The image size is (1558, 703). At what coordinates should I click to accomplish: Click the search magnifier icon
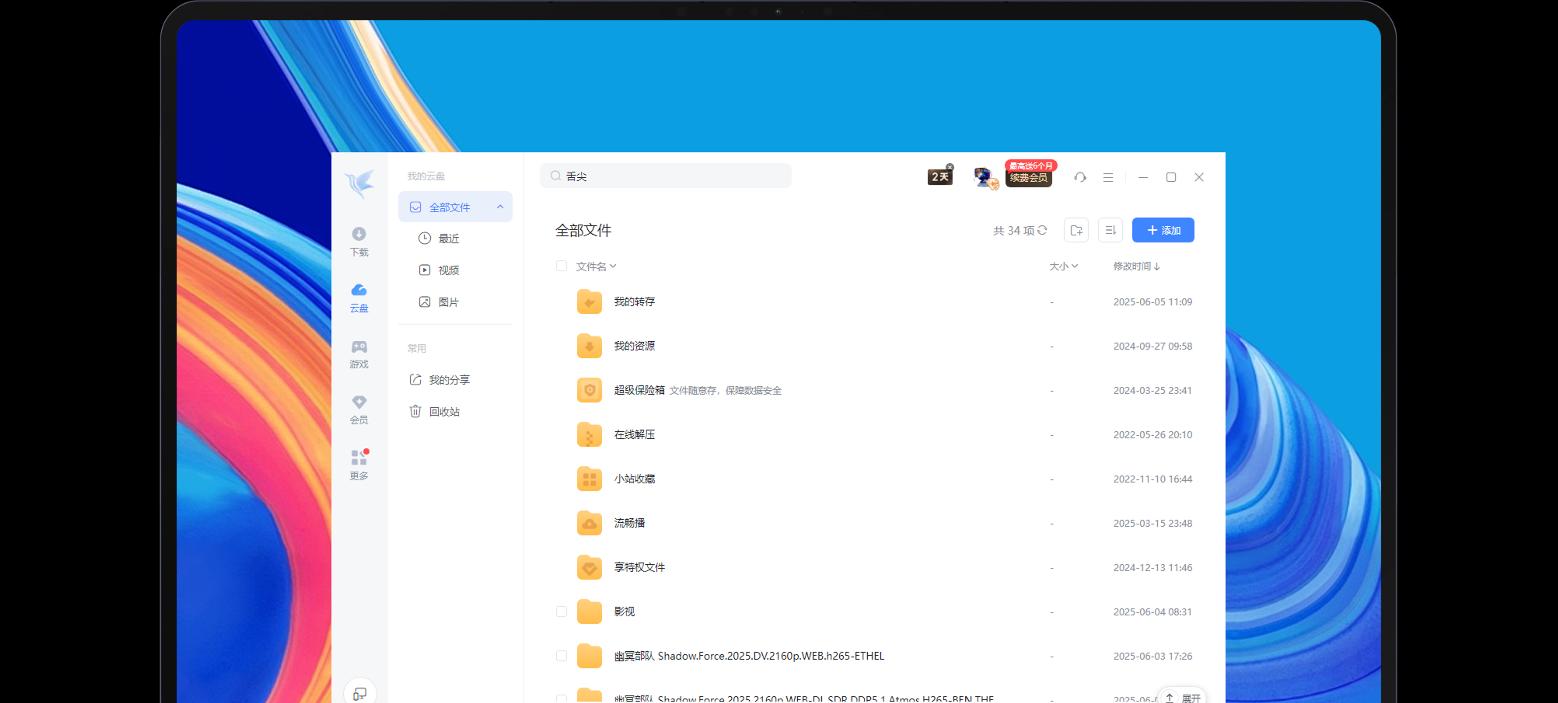pos(556,176)
